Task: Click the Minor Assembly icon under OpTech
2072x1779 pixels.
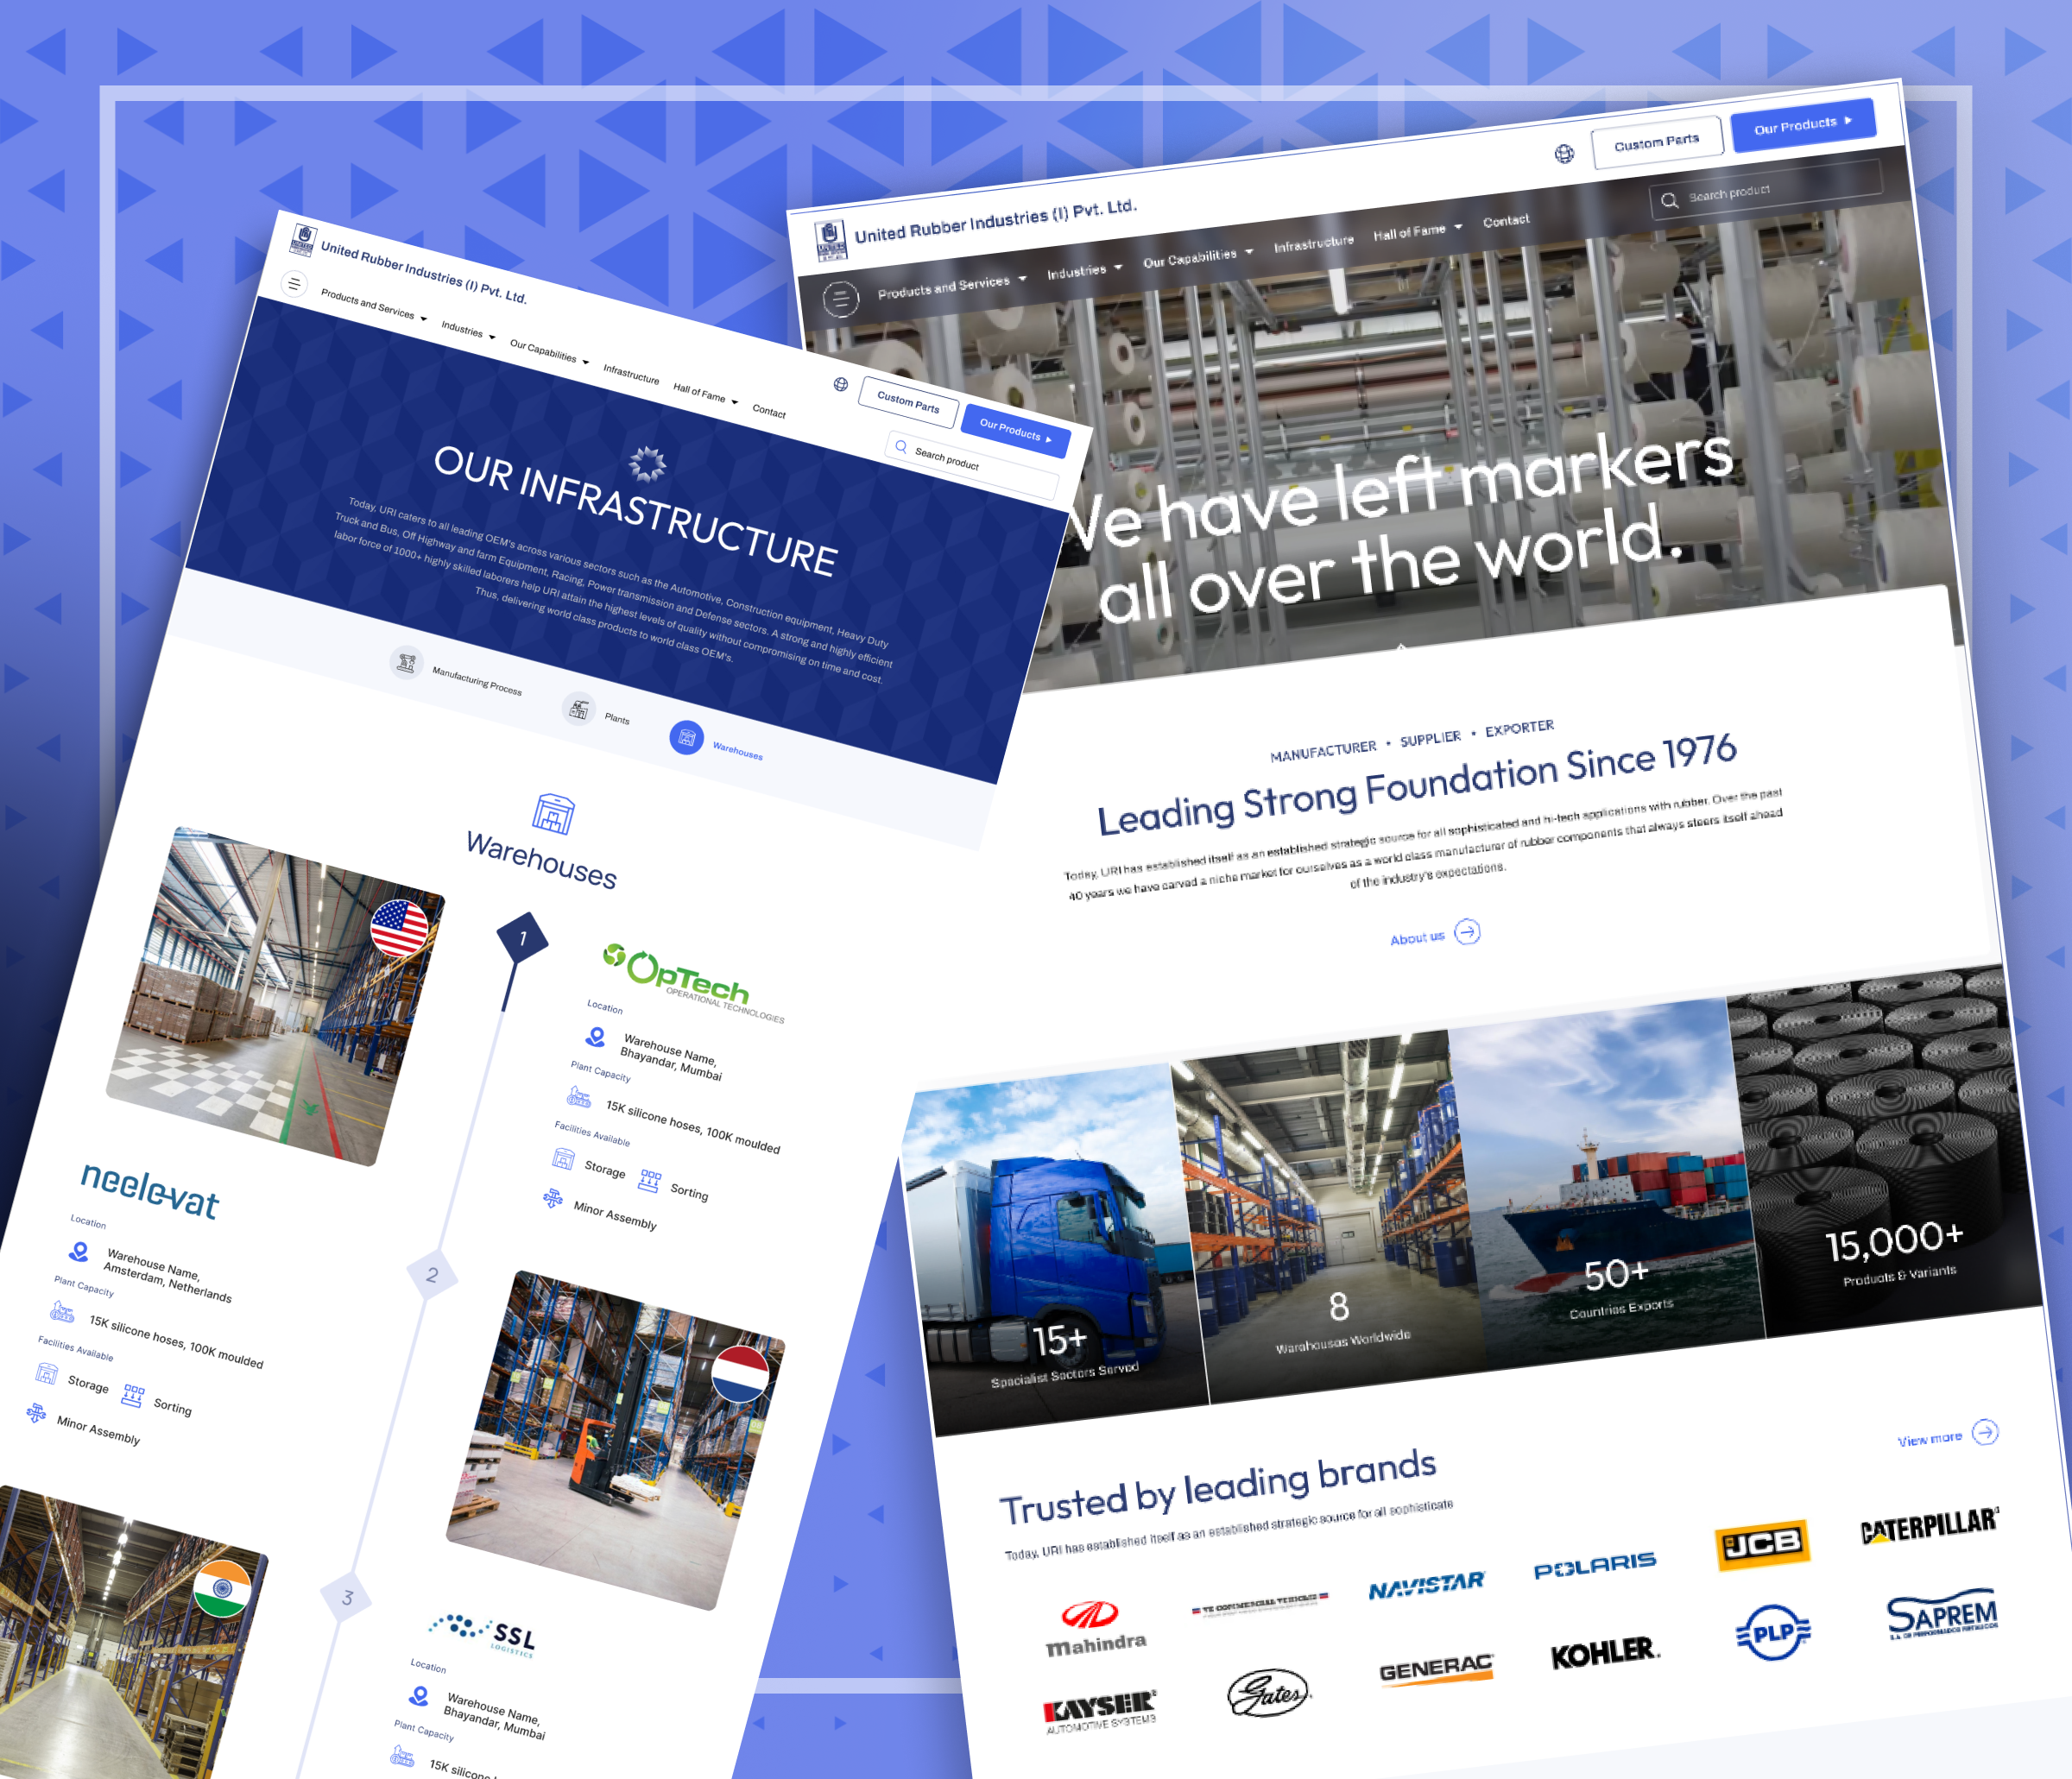Action: pos(553,1197)
